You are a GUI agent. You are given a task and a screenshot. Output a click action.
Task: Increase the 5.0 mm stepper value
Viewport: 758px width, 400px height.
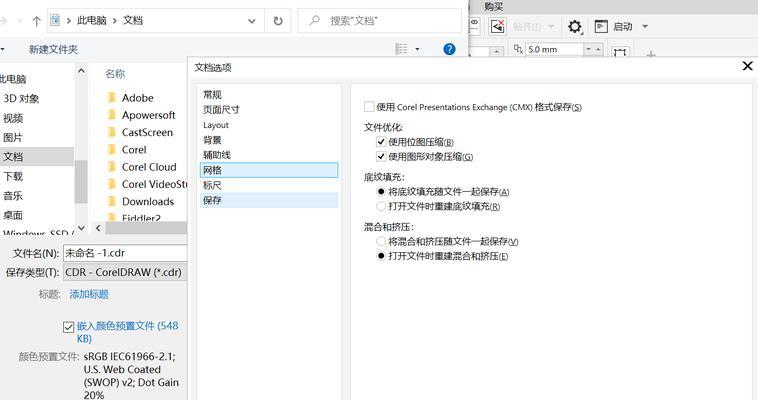[x=598, y=49]
